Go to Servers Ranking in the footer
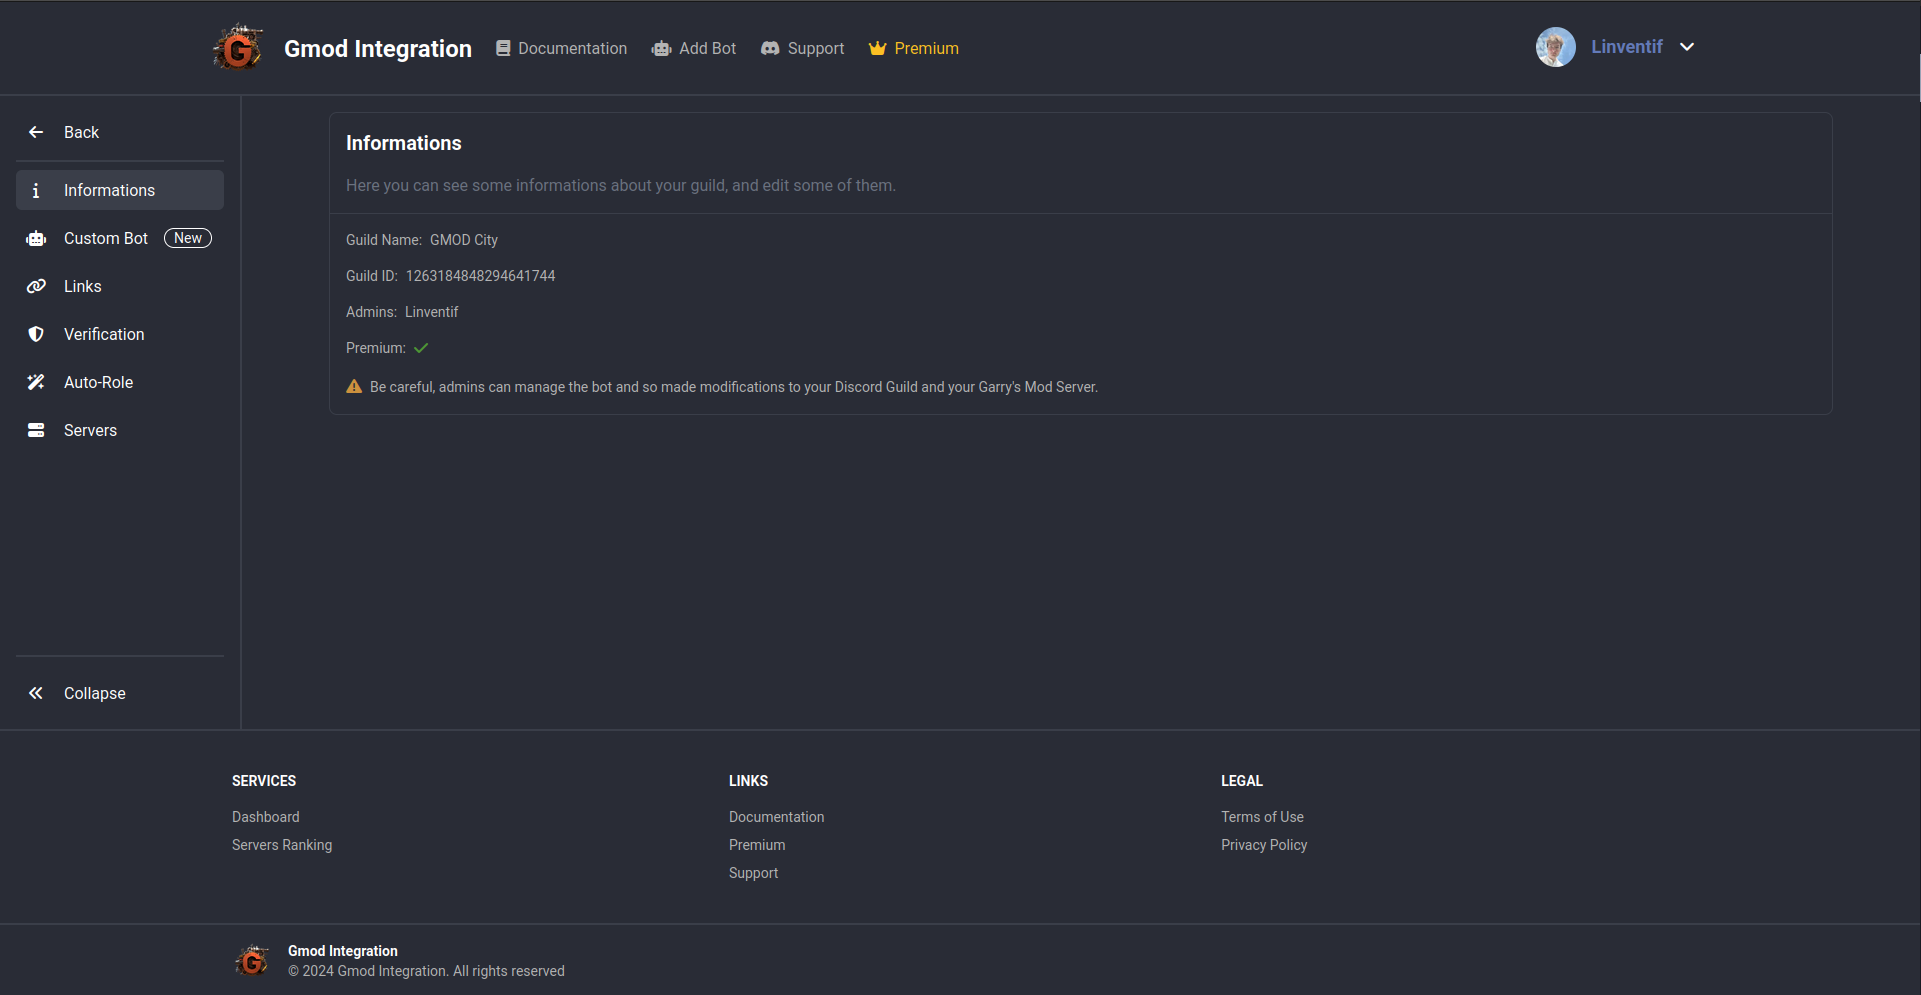Screen dimensions: 1921x995 pos(282,845)
